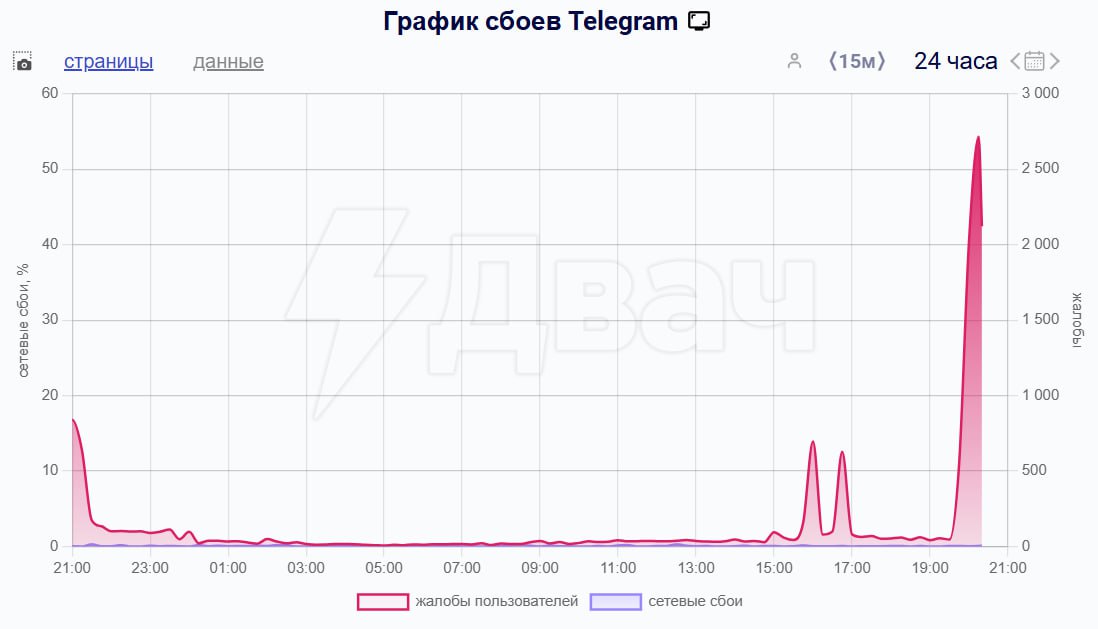Viewport: 1098px width, 629px height.
Task: Open the 24 часа period selector
Action: 955,61
